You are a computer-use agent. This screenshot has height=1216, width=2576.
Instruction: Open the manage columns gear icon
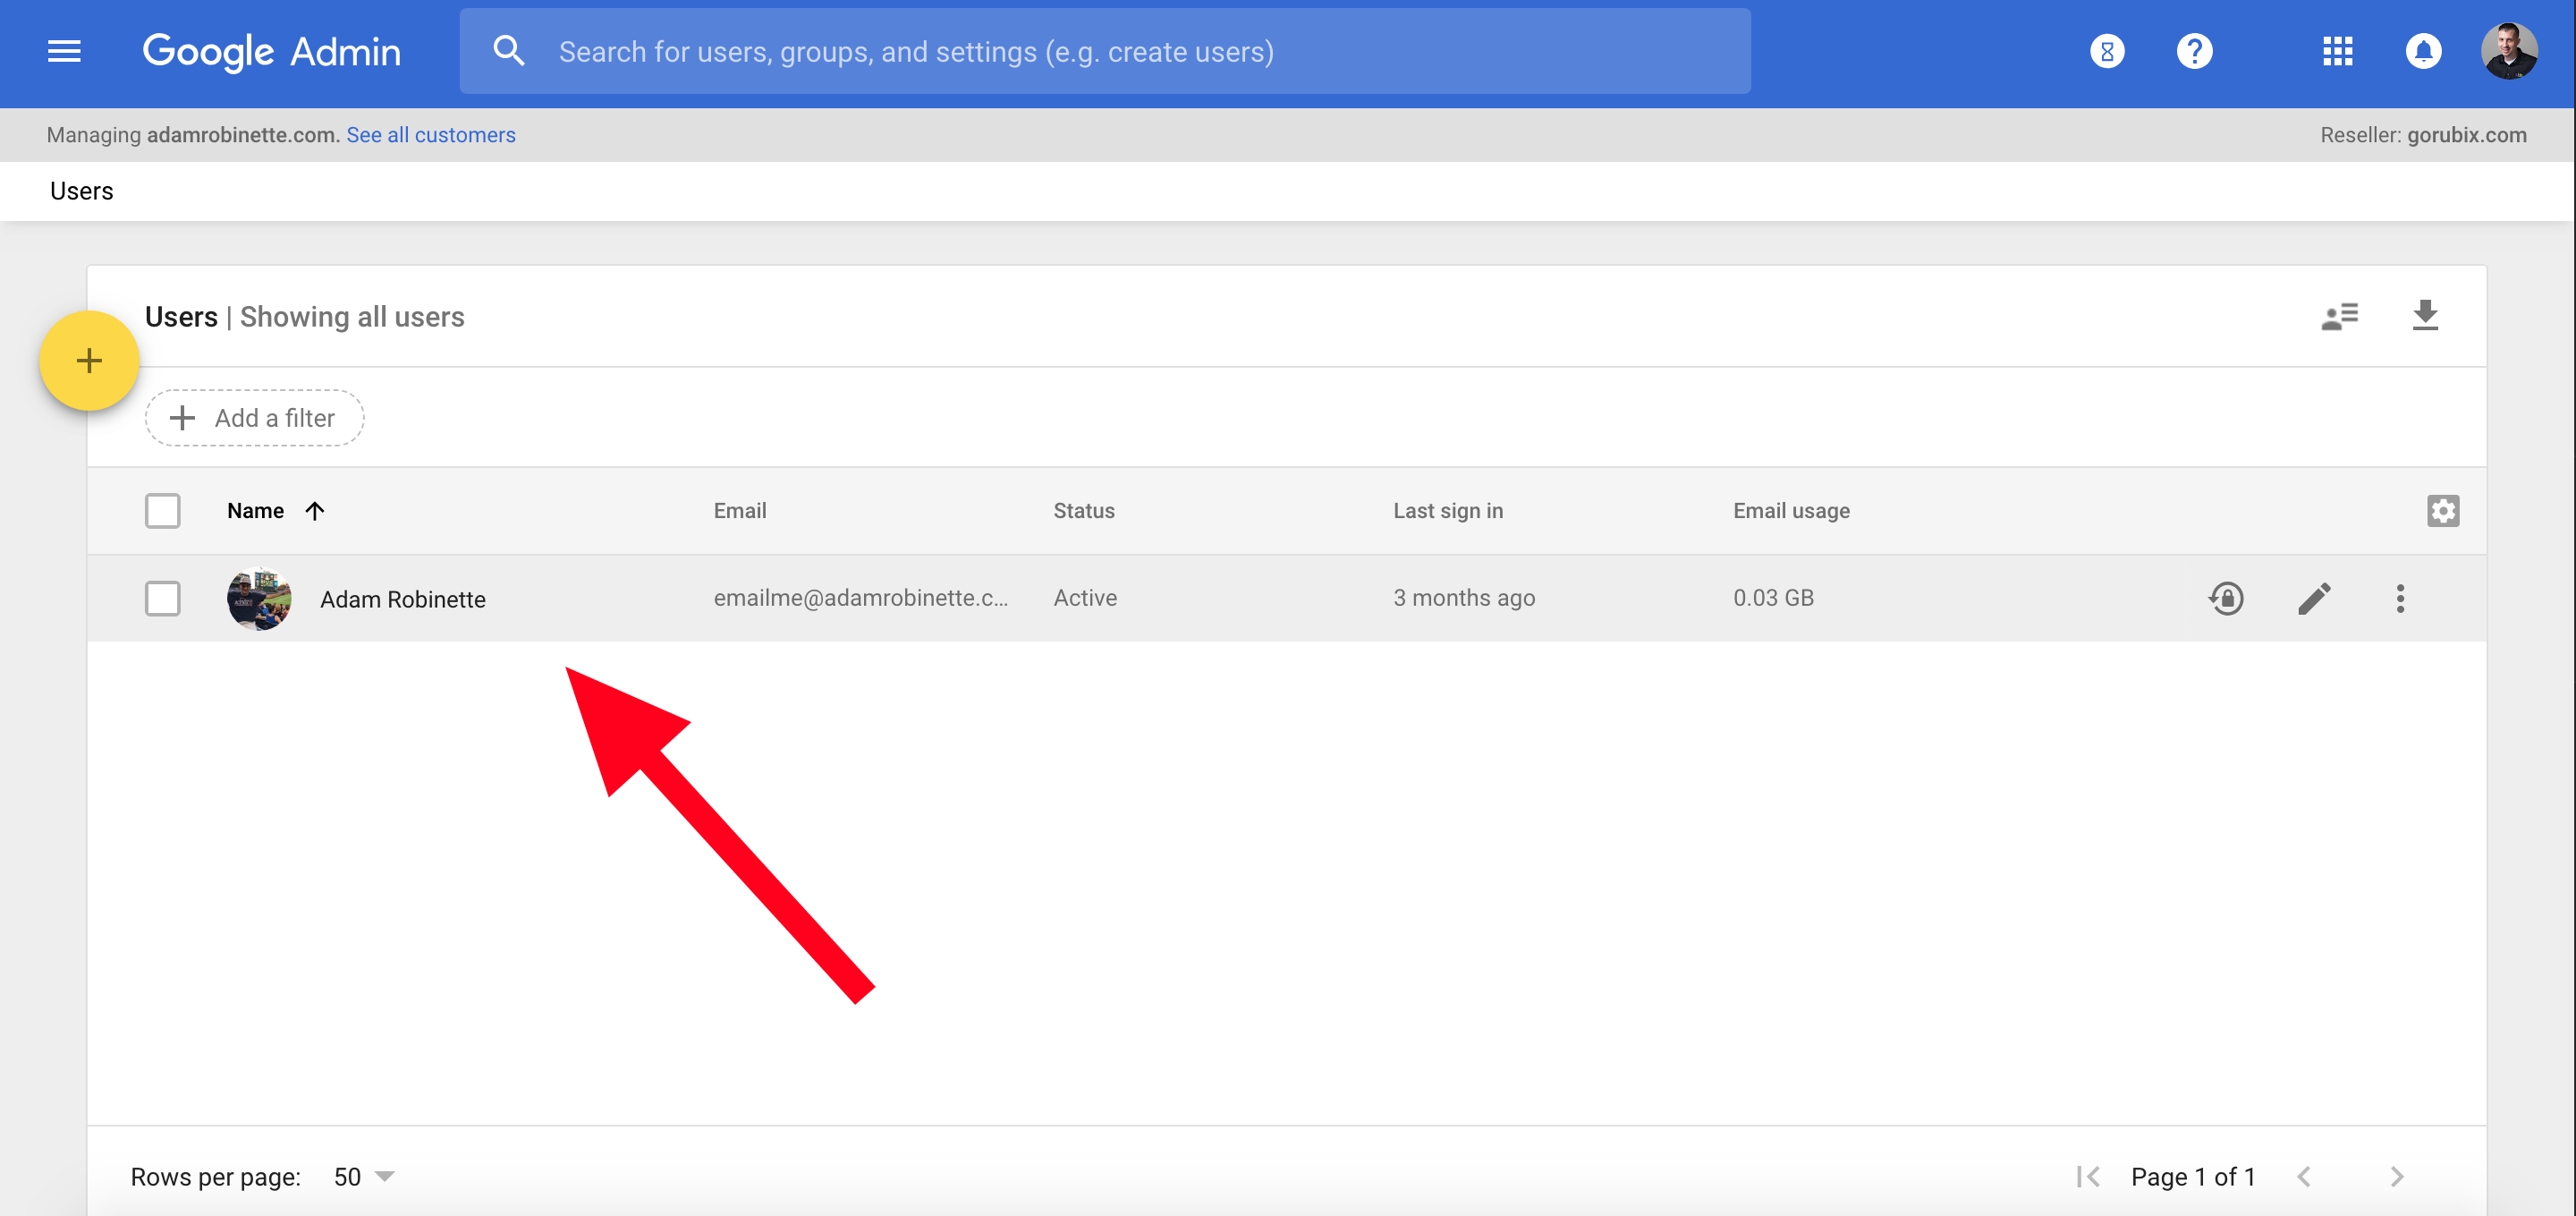(2442, 511)
